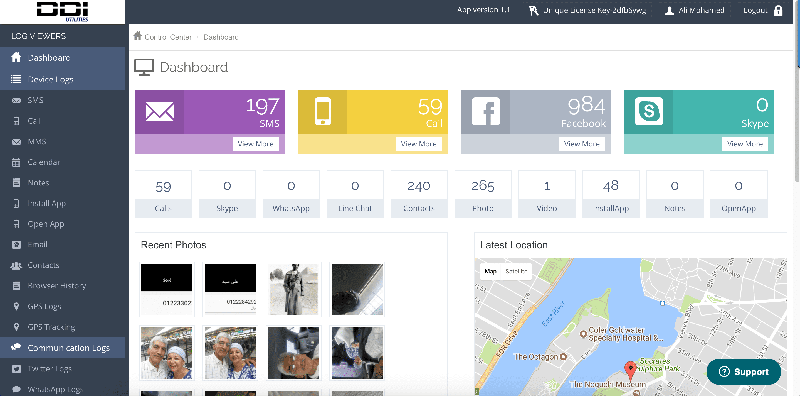
Task: Select Dashboard in the sidebar menu
Action: tap(62, 58)
